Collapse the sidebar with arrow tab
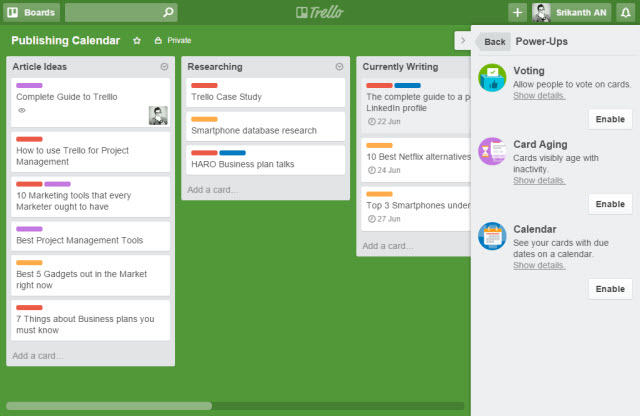Screen dimensions: 640x416 pyautogui.click(x=462, y=40)
